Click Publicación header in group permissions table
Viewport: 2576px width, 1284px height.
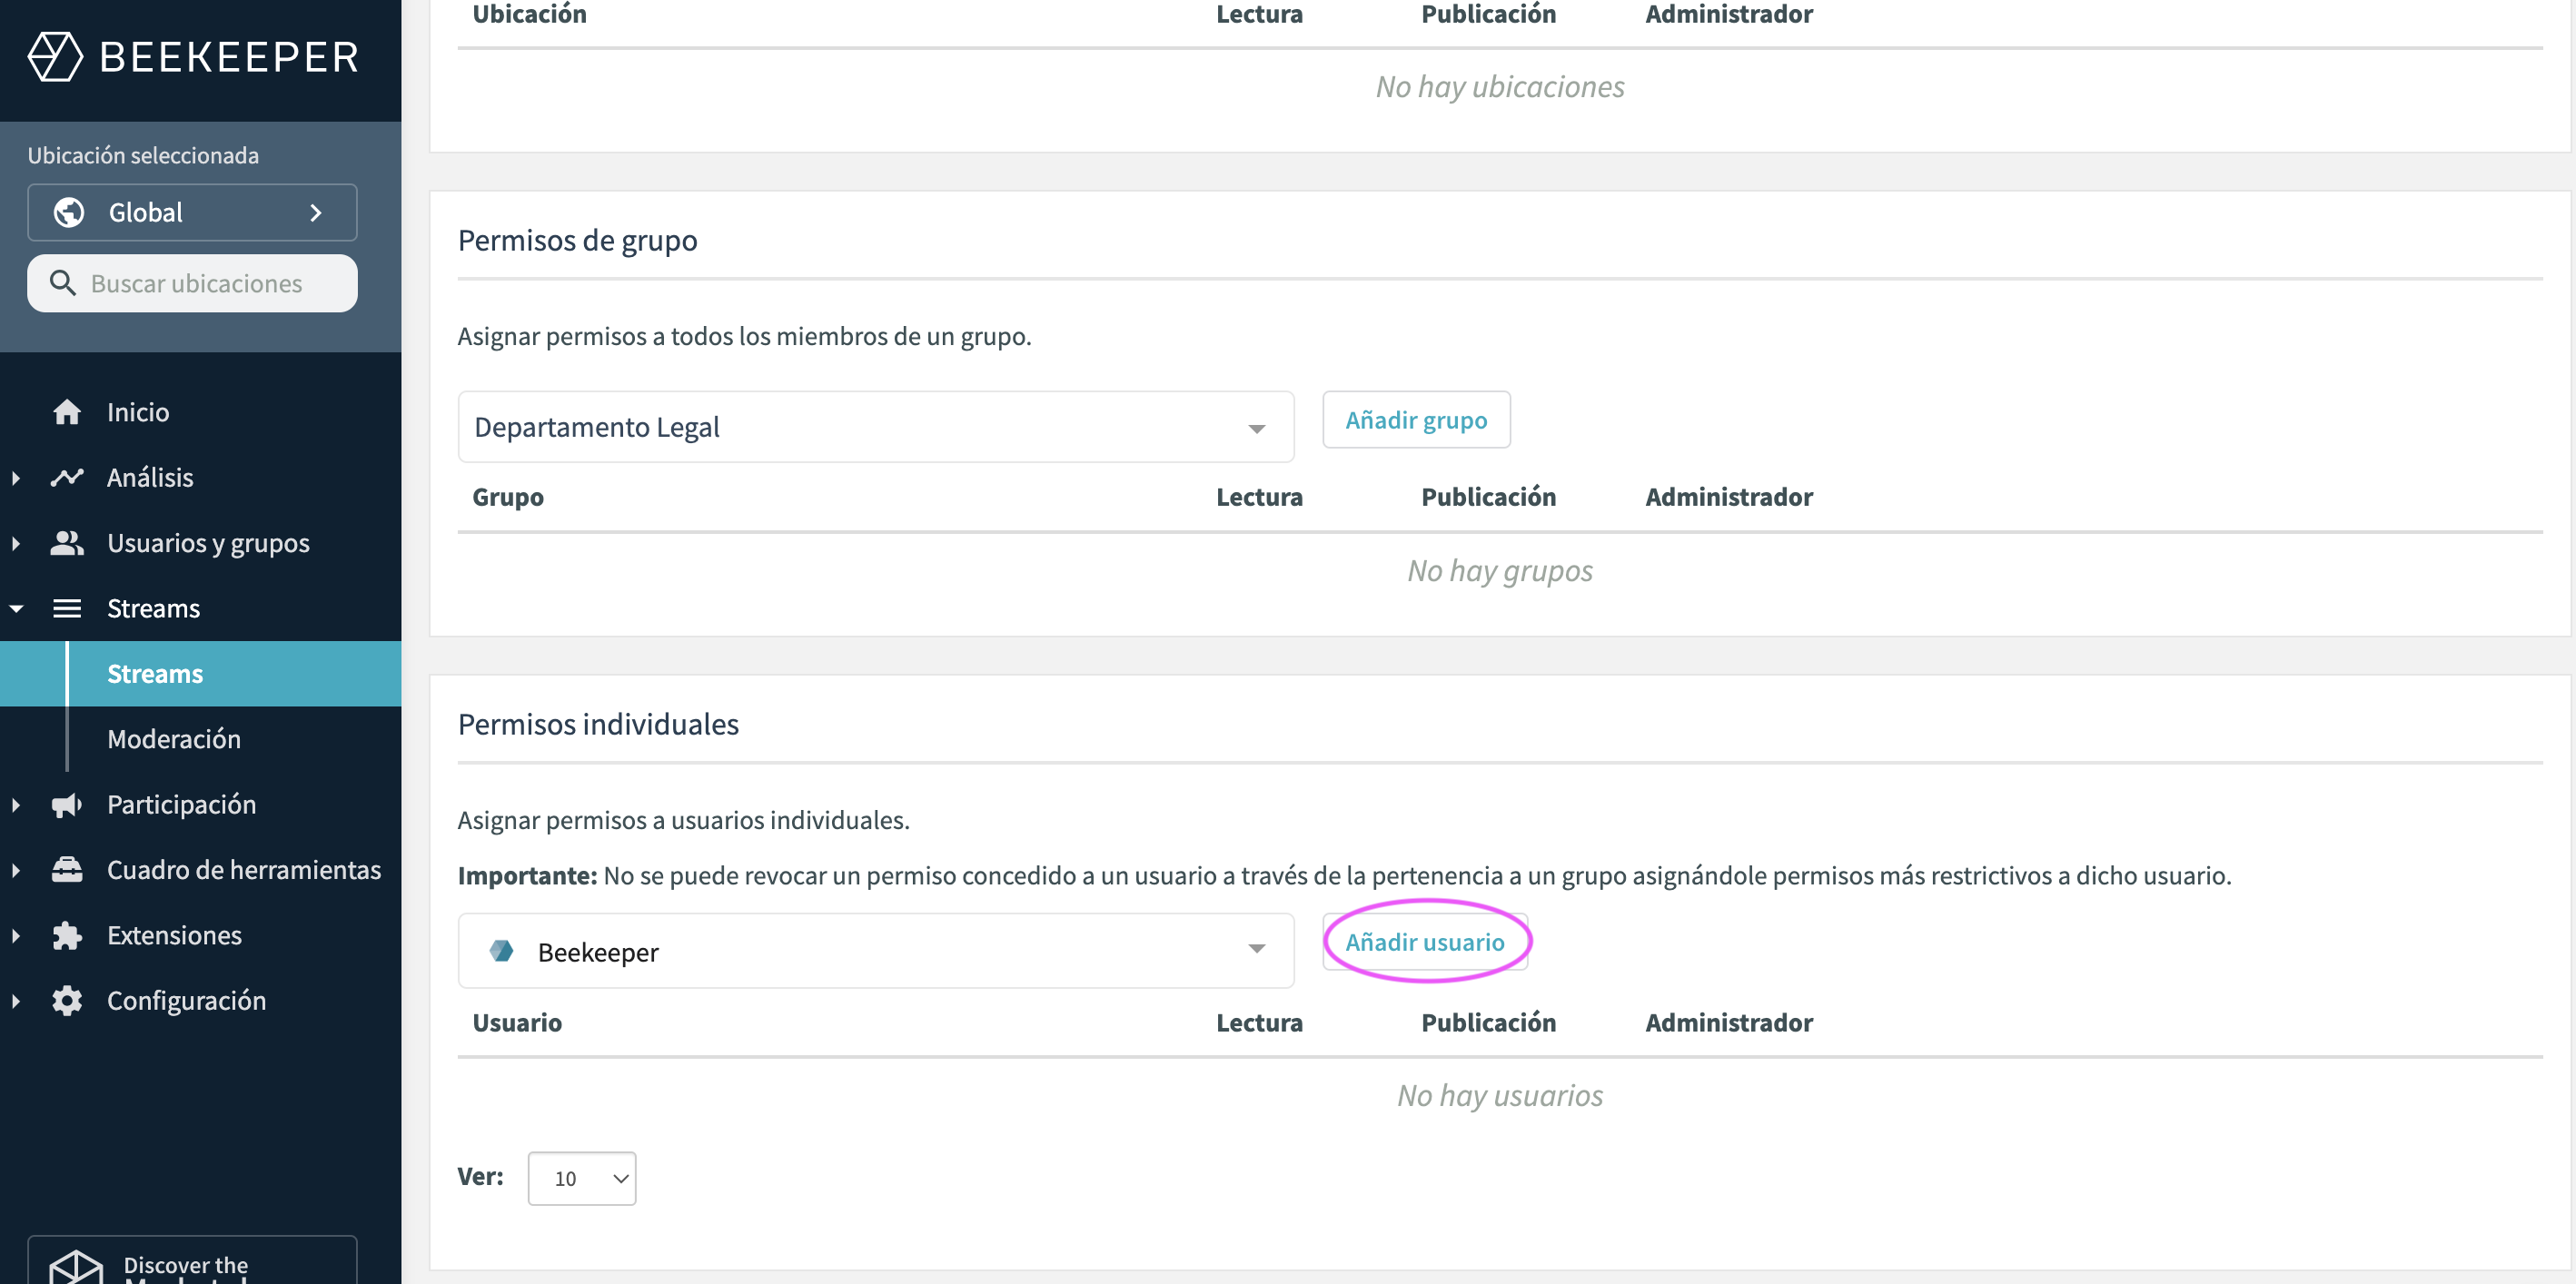tap(1488, 497)
